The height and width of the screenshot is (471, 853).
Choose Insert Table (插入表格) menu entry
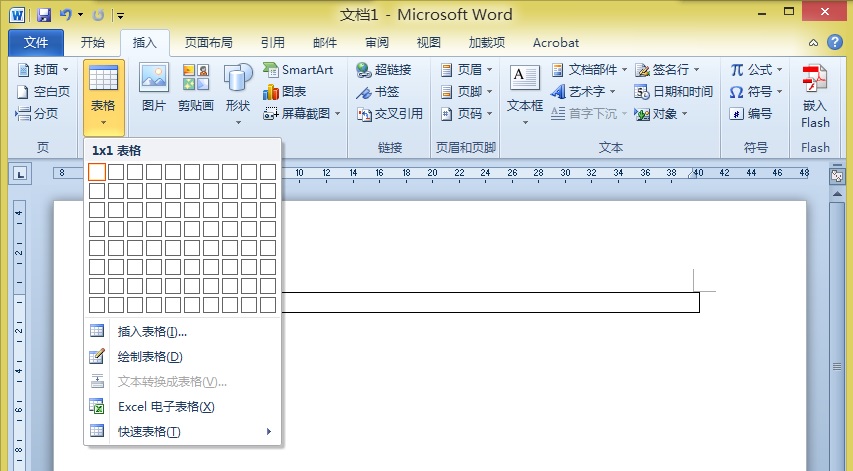tap(152, 332)
